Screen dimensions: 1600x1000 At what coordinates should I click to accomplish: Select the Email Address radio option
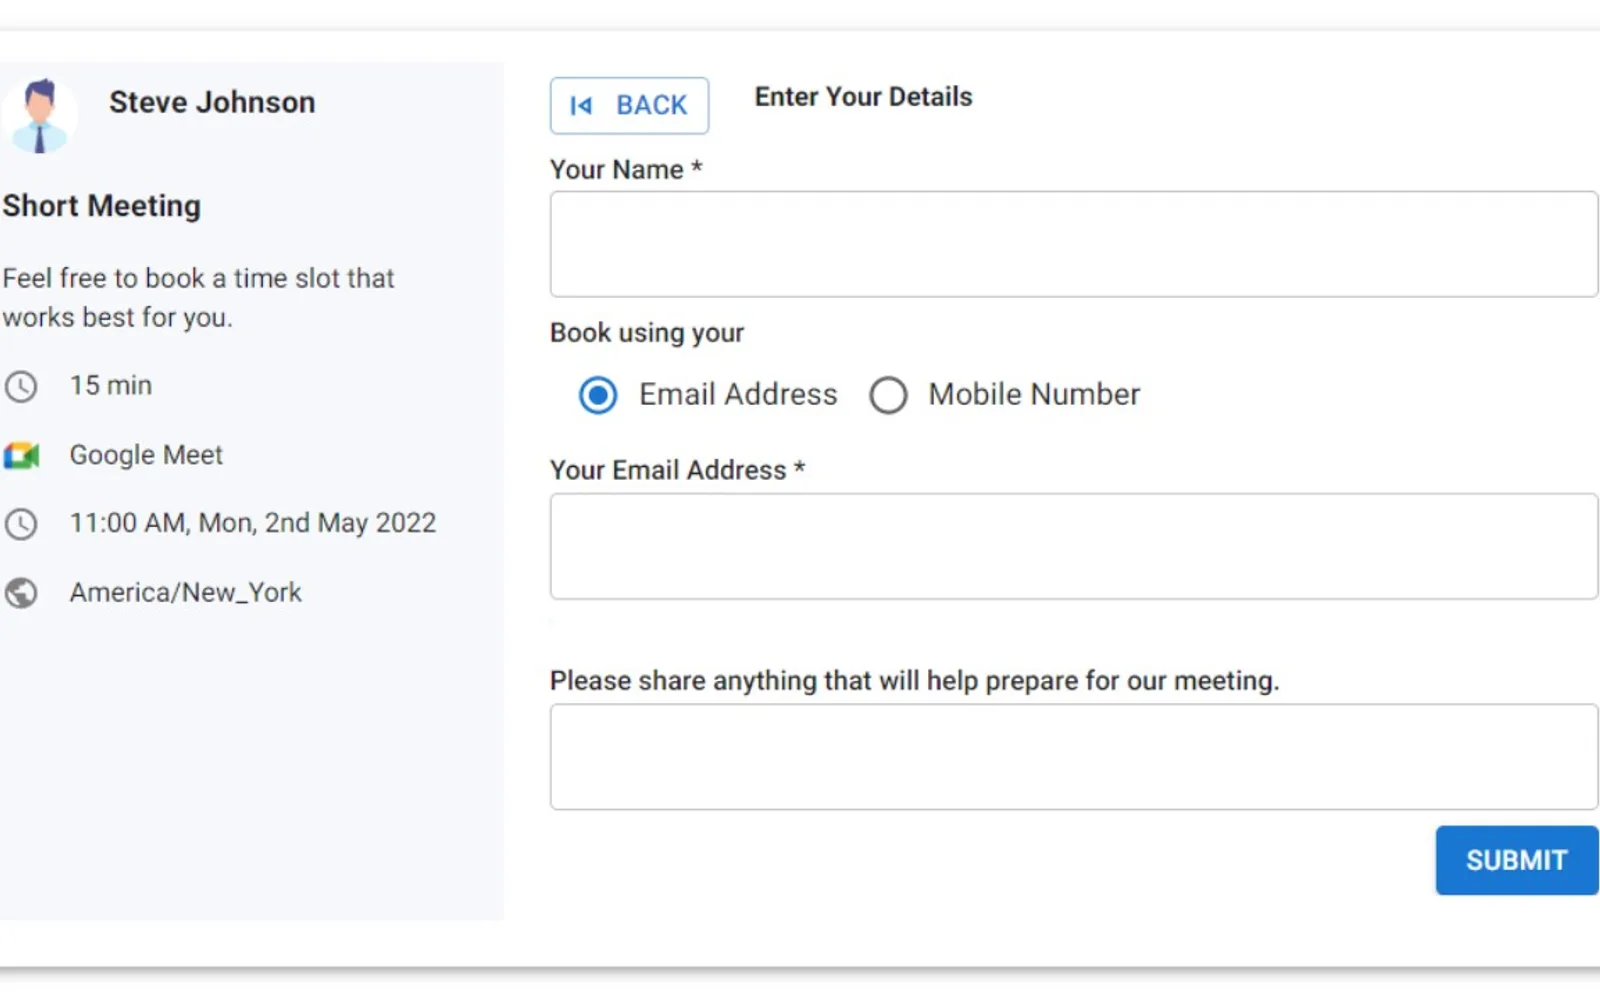click(598, 395)
